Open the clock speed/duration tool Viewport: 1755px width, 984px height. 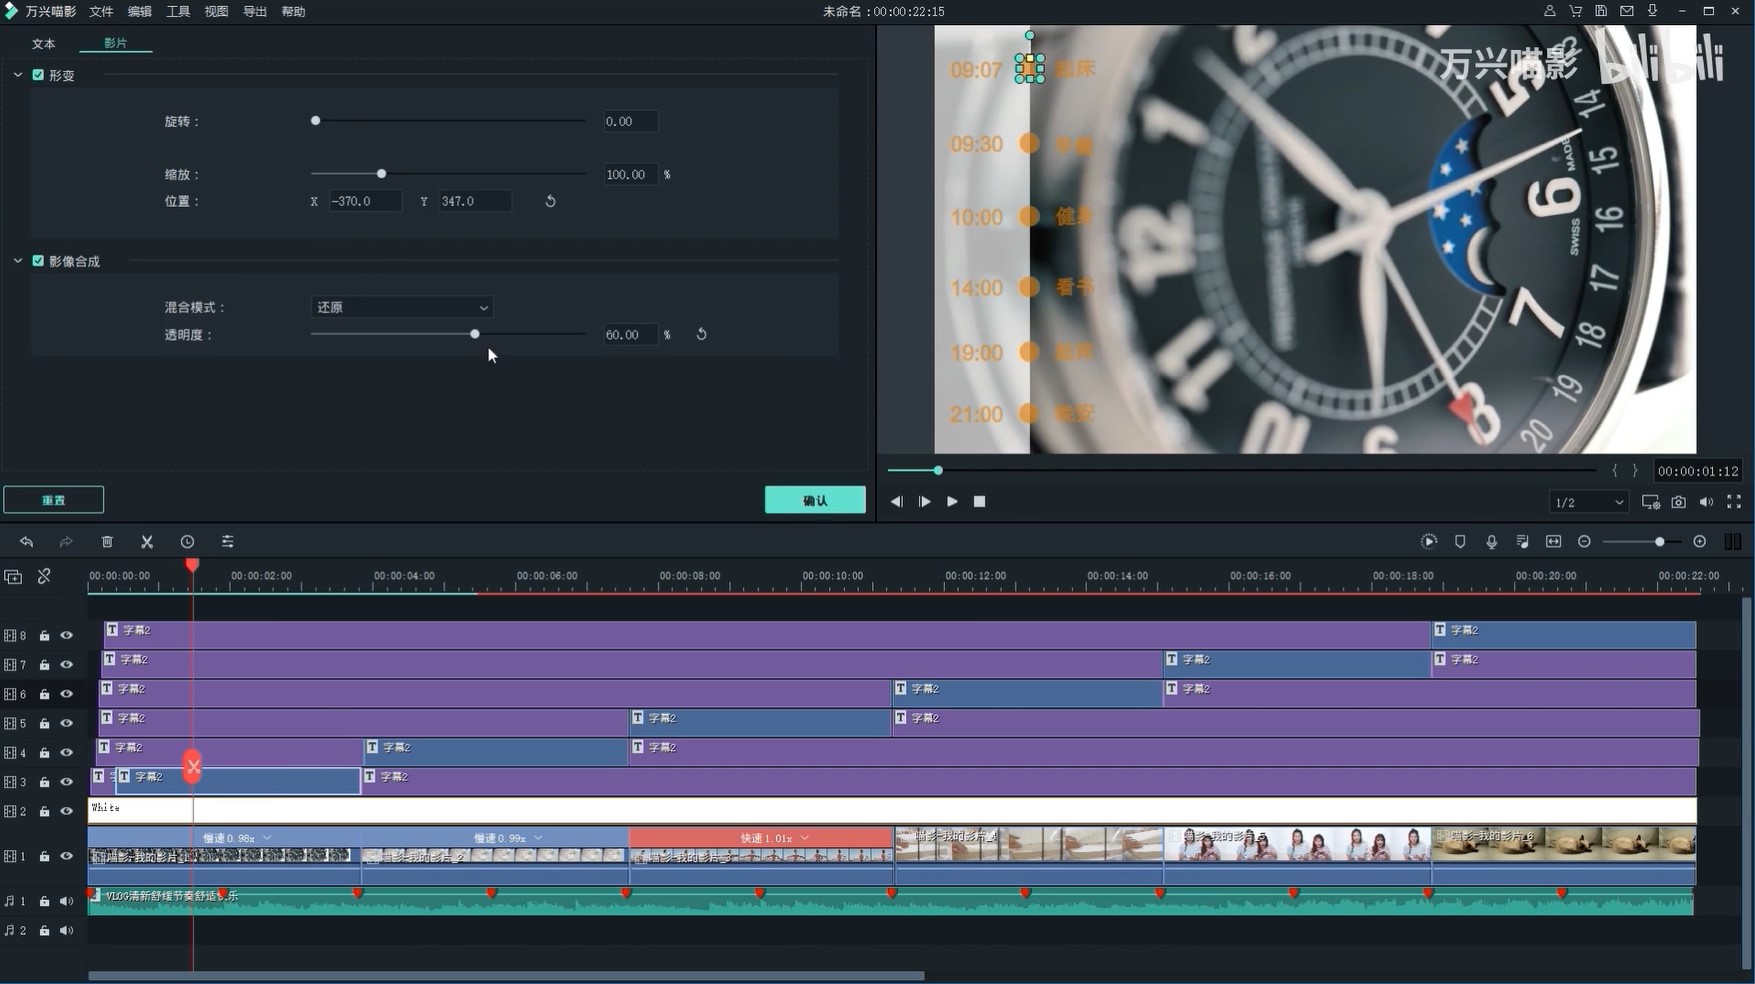click(187, 541)
